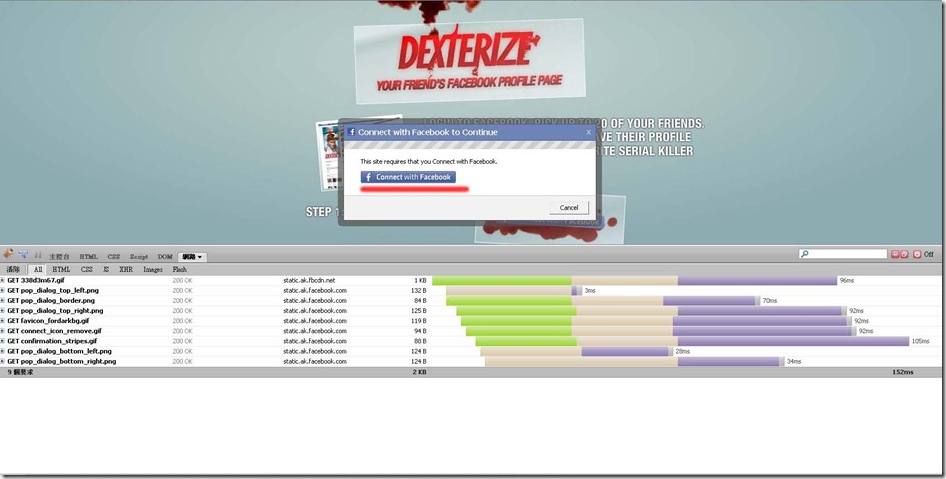Click the 清除 (clear) button in Net panel
The image size is (946, 479).
point(13,270)
